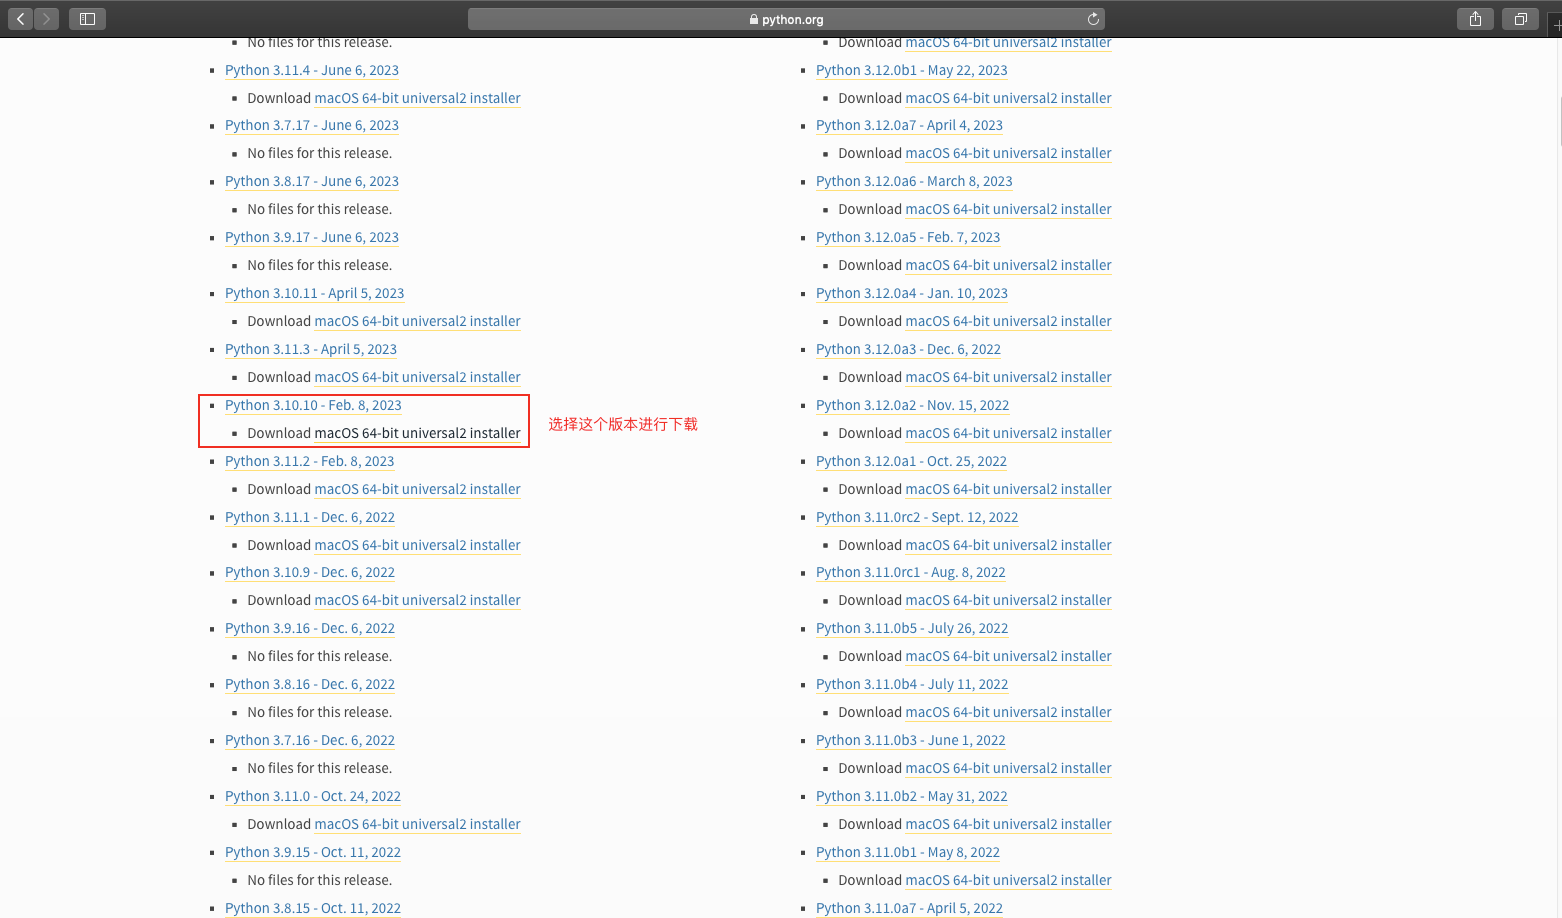Download the macOS installer under Python 3.10.9

pyautogui.click(x=417, y=600)
